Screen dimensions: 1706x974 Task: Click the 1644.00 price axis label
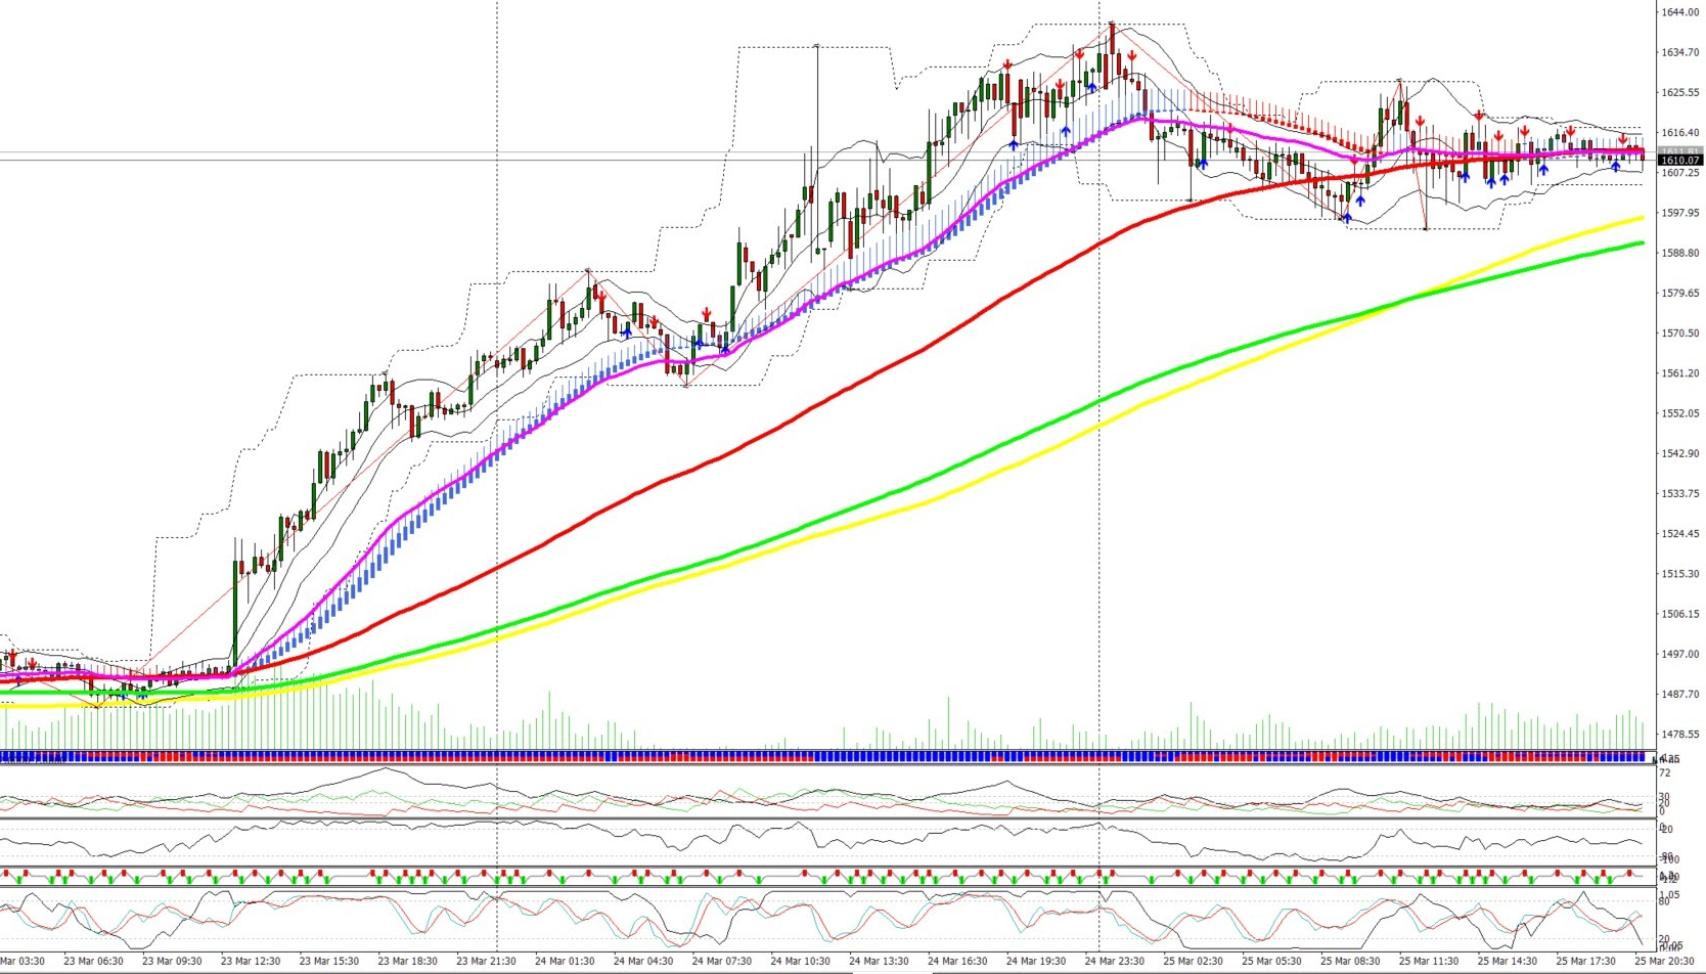pyautogui.click(x=1680, y=12)
